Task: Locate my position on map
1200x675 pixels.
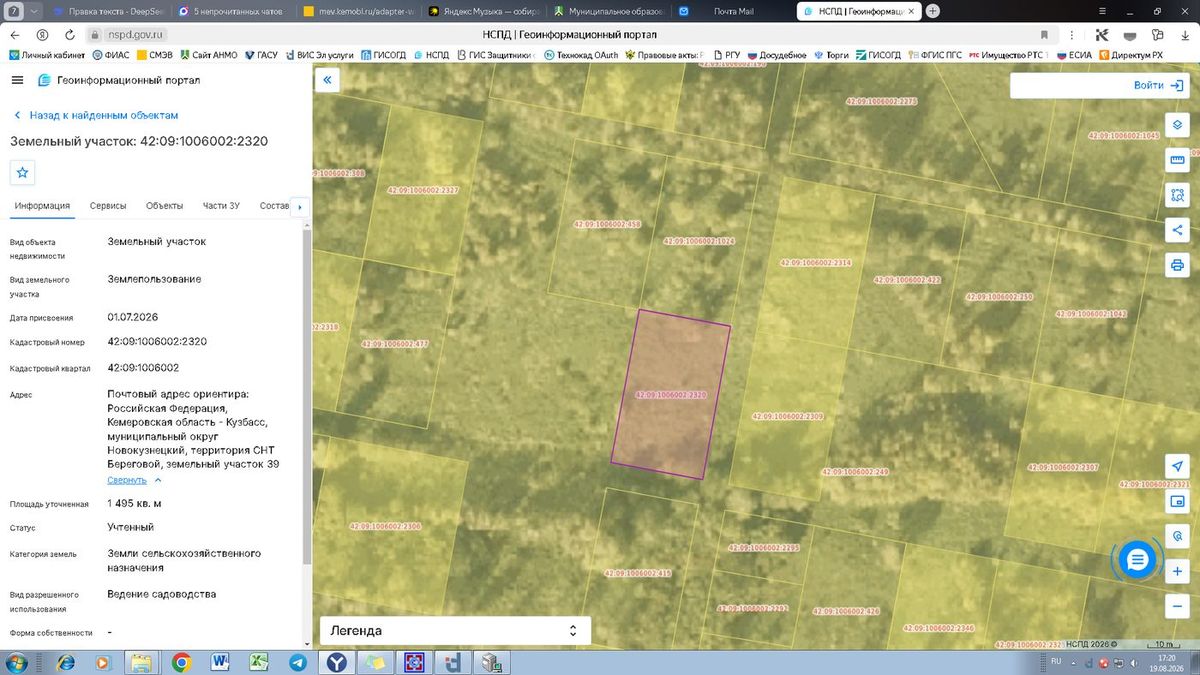Action: click(1177, 467)
